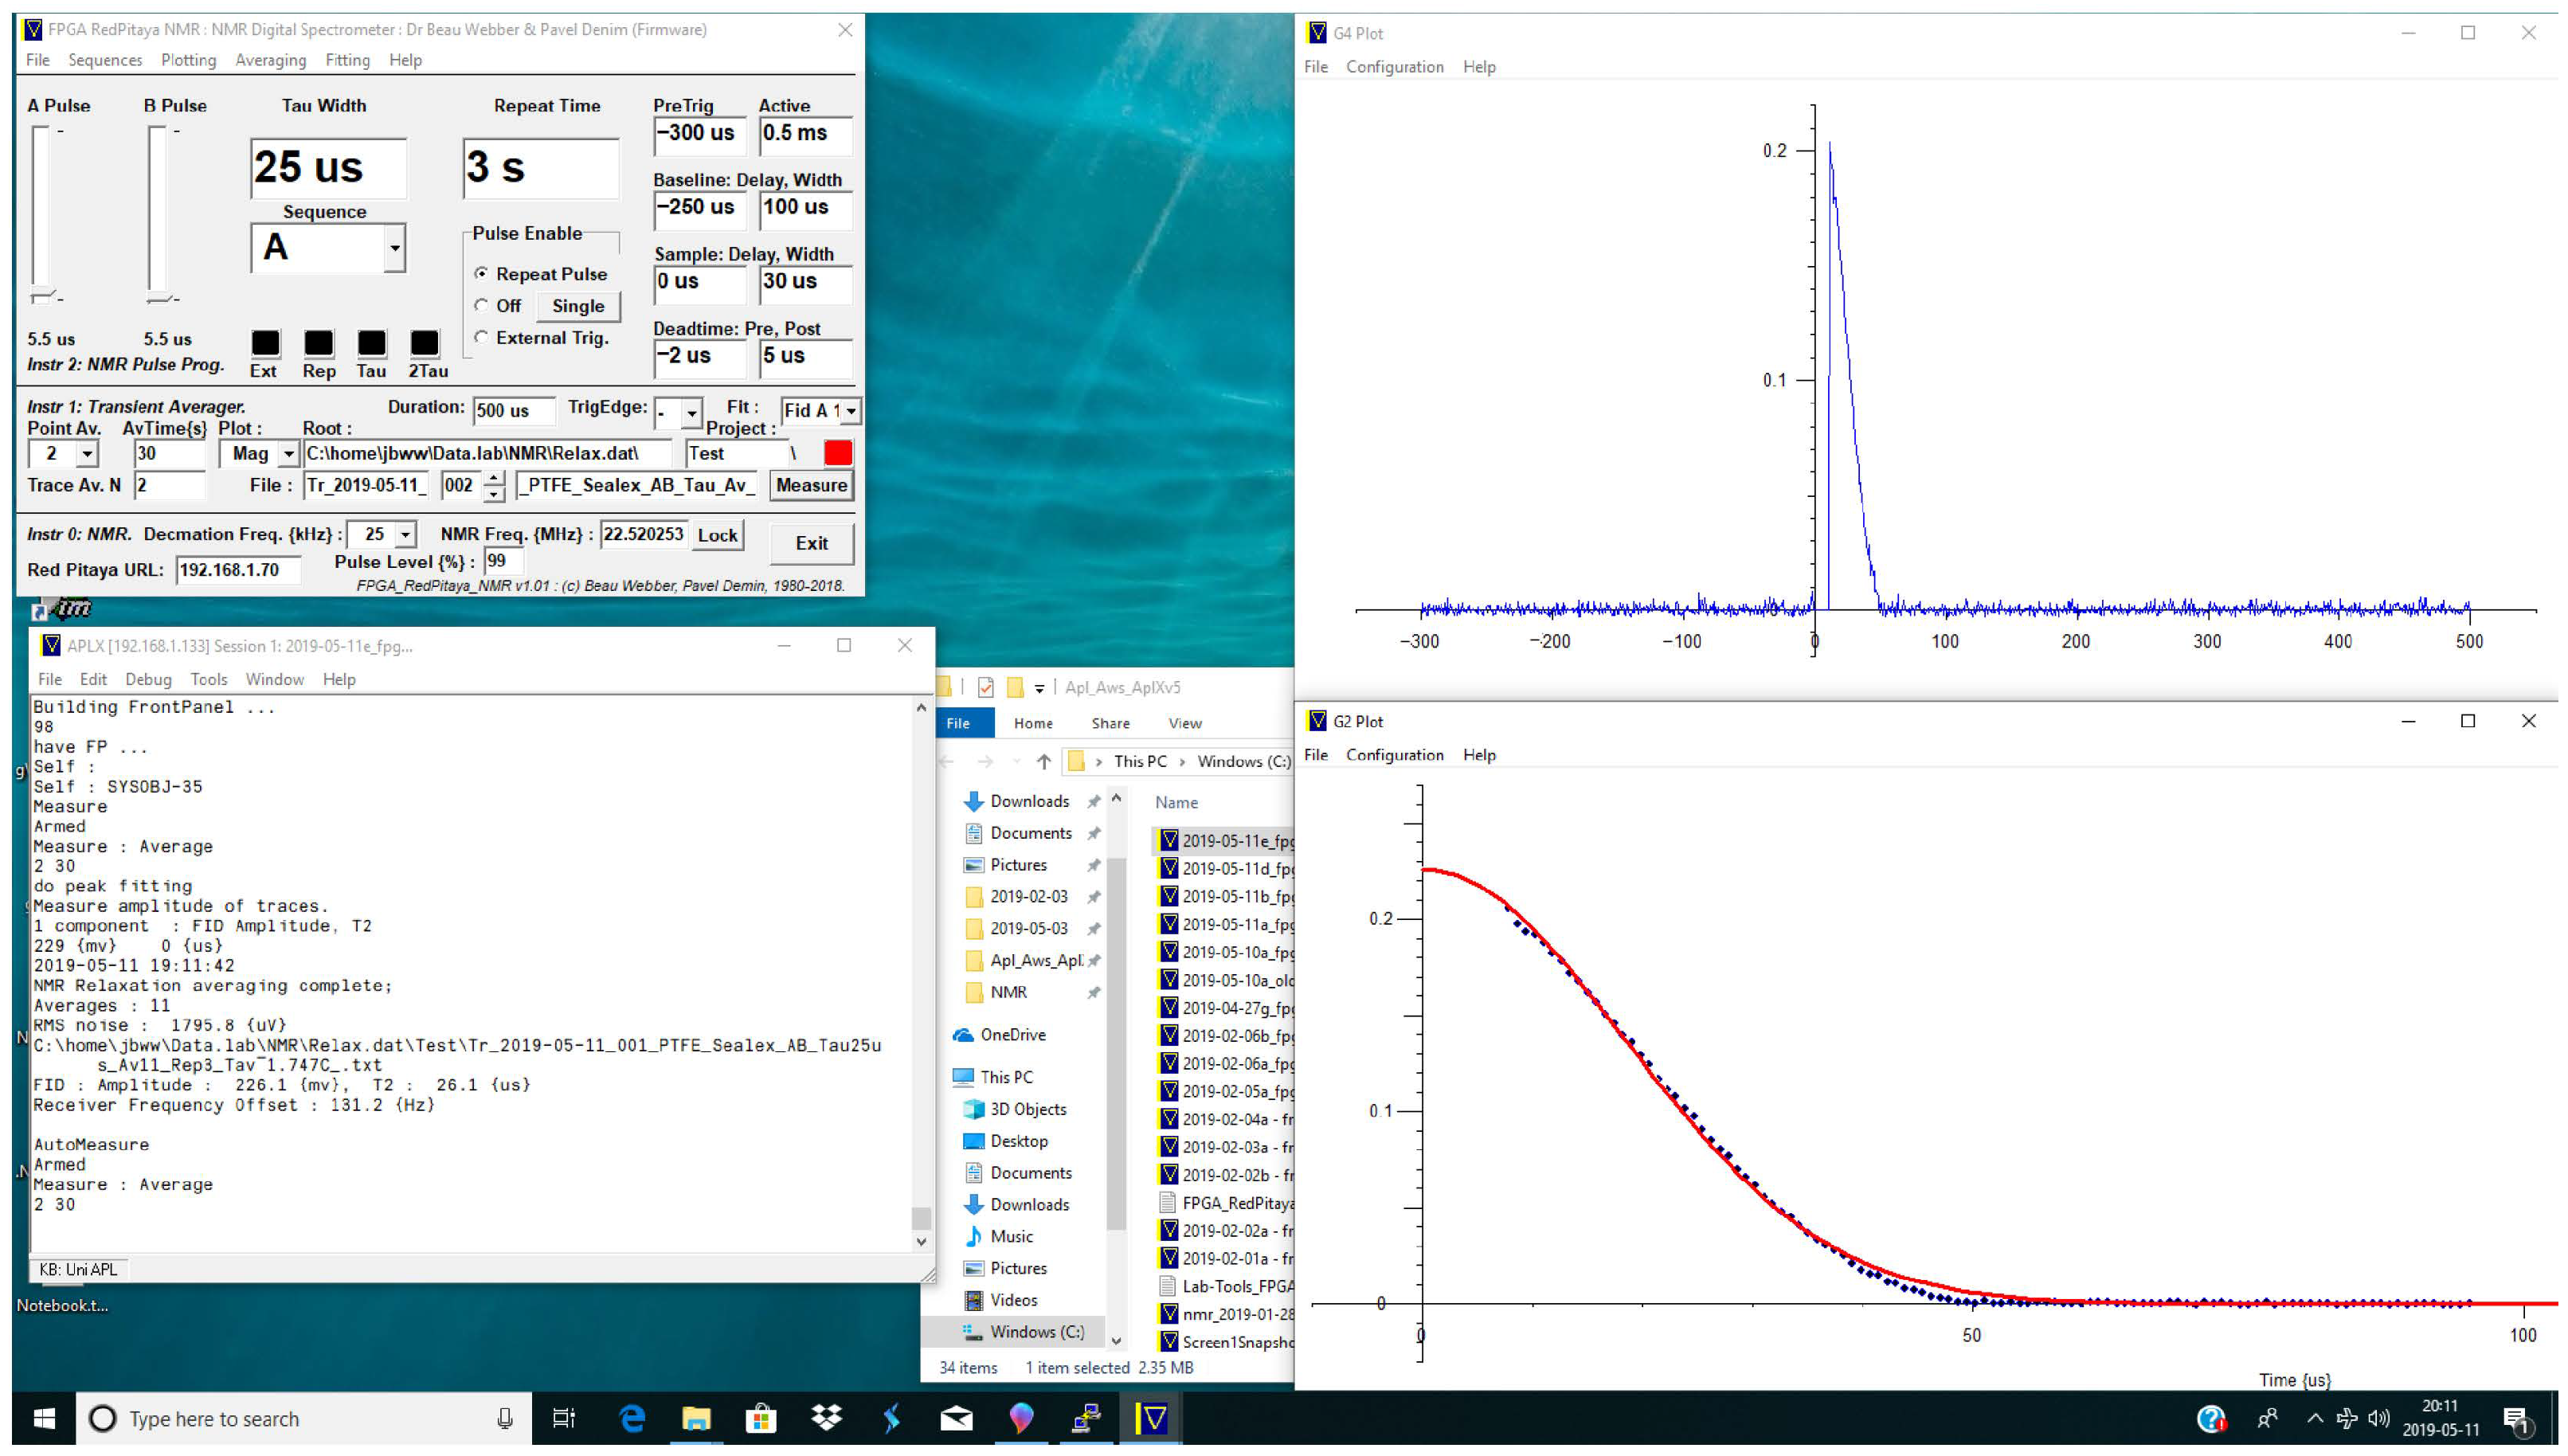
Task: Click Task View icon on taskbar
Action: 563,1418
